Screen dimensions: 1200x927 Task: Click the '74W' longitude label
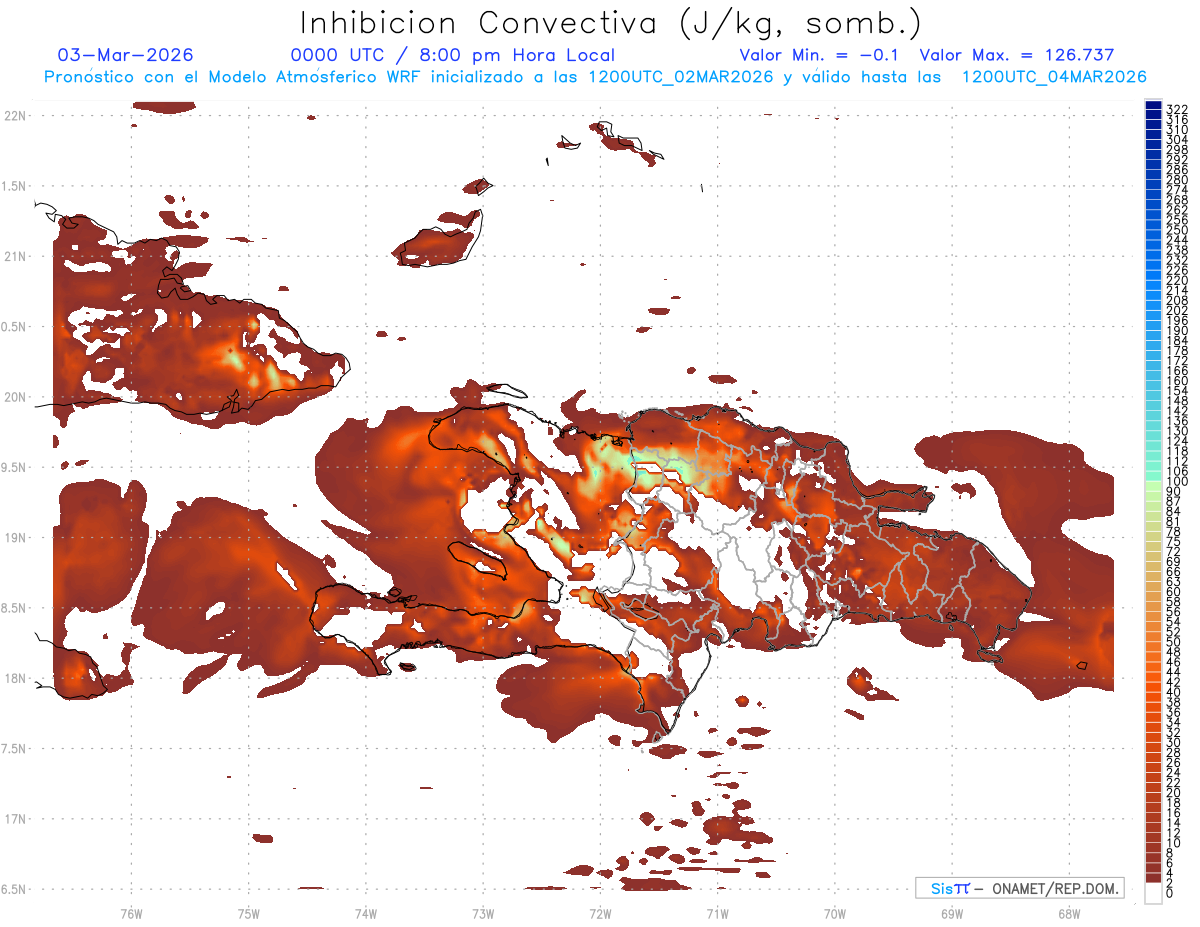pyautogui.click(x=365, y=913)
